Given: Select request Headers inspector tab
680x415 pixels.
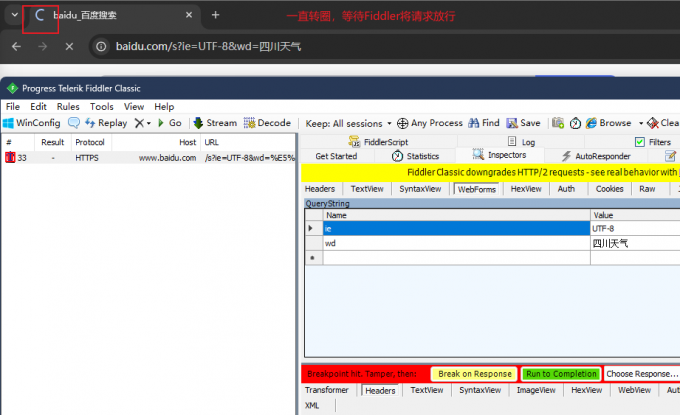Looking at the screenshot, I should tap(320, 189).
